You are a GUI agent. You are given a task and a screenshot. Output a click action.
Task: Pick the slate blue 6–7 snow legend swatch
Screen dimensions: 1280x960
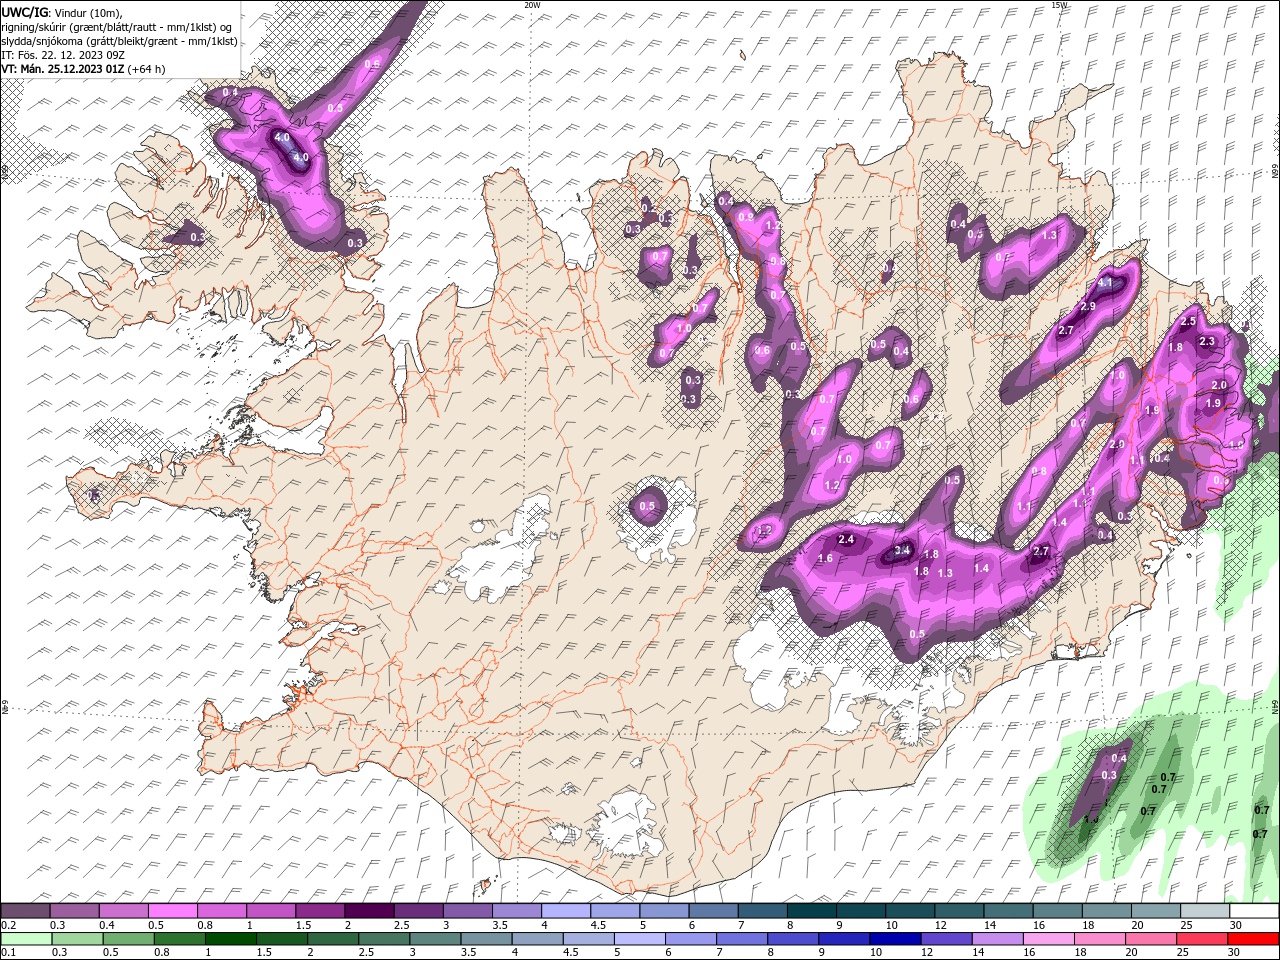tap(714, 911)
